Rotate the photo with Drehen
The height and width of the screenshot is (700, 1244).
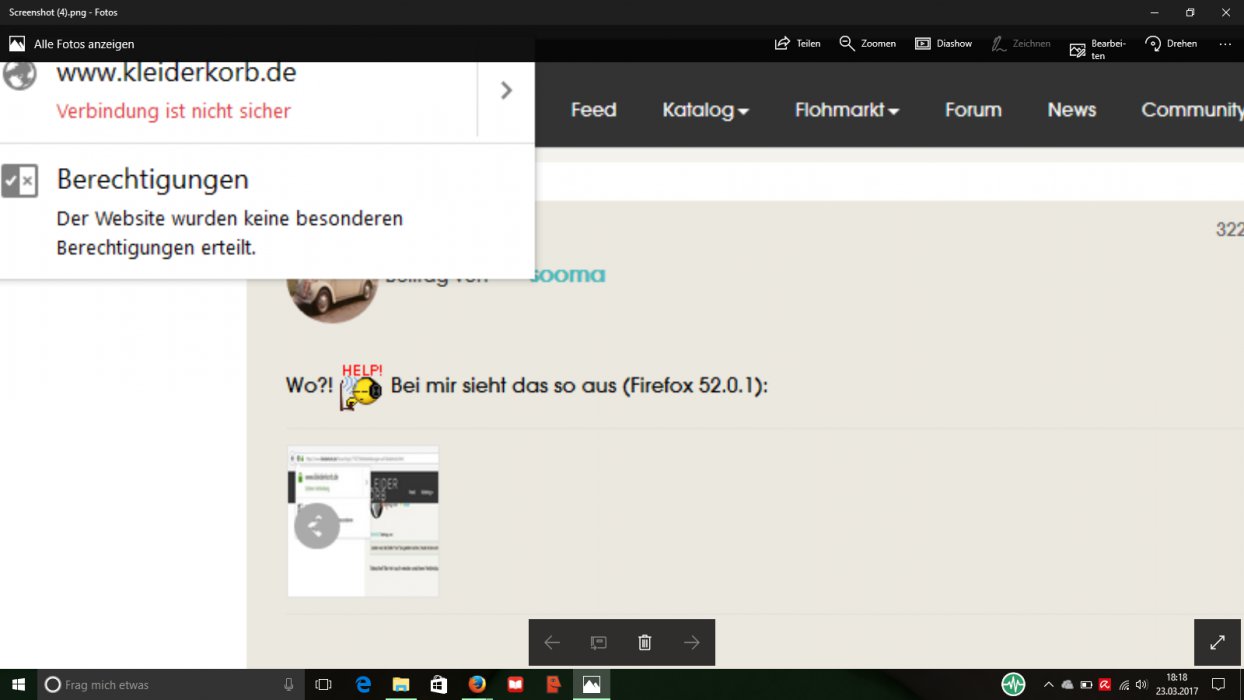coord(1171,44)
